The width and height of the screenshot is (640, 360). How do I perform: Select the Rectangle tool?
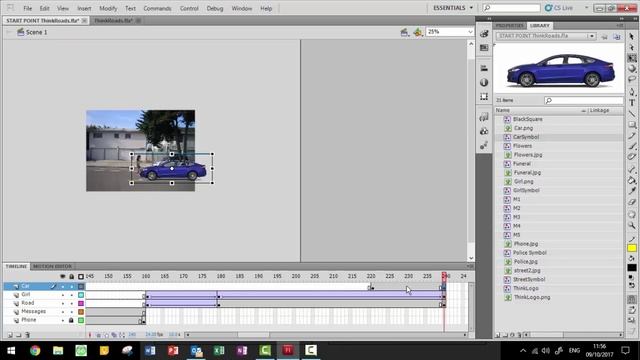pyautogui.click(x=632, y=124)
